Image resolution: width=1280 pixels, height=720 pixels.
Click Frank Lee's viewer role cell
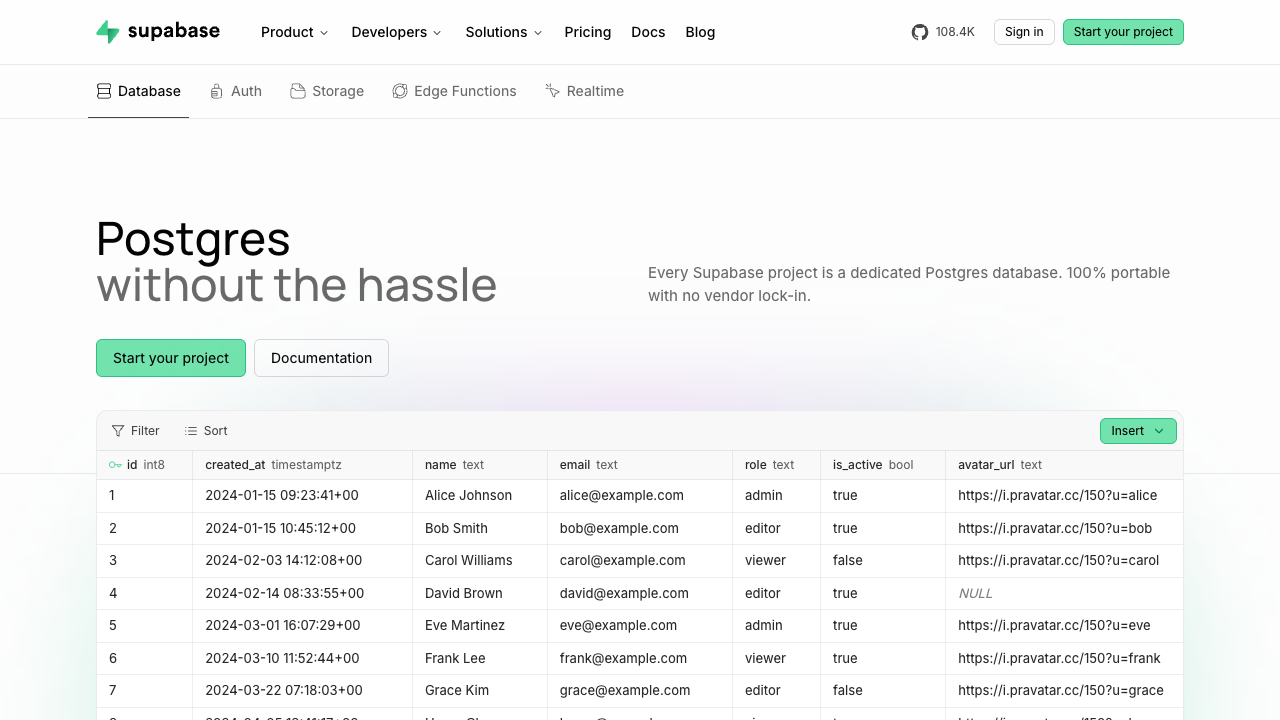[x=777, y=658]
